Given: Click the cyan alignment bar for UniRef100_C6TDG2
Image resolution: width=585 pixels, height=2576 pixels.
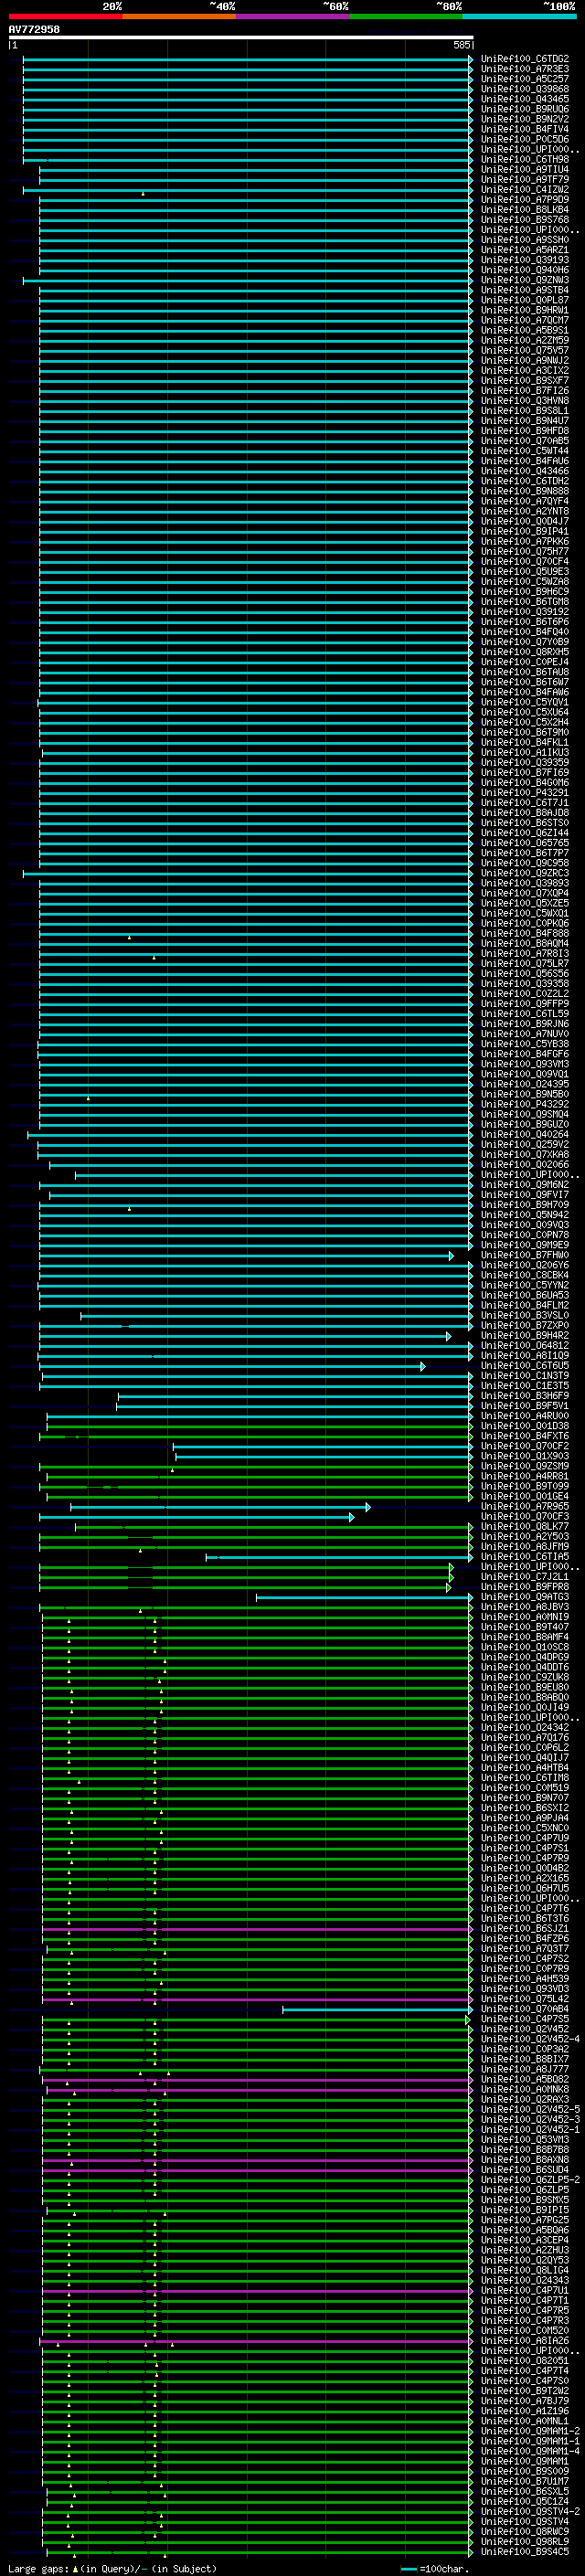Looking at the screenshot, I should point(247,59).
